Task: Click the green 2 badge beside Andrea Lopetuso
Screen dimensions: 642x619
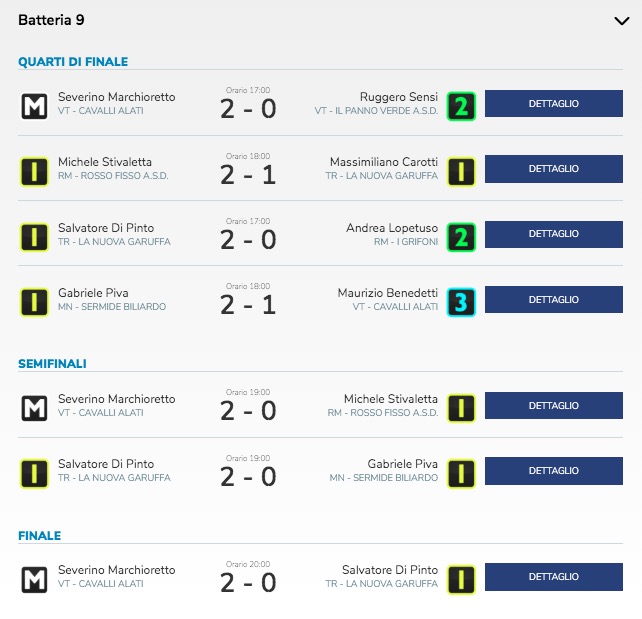Action: point(461,237)
